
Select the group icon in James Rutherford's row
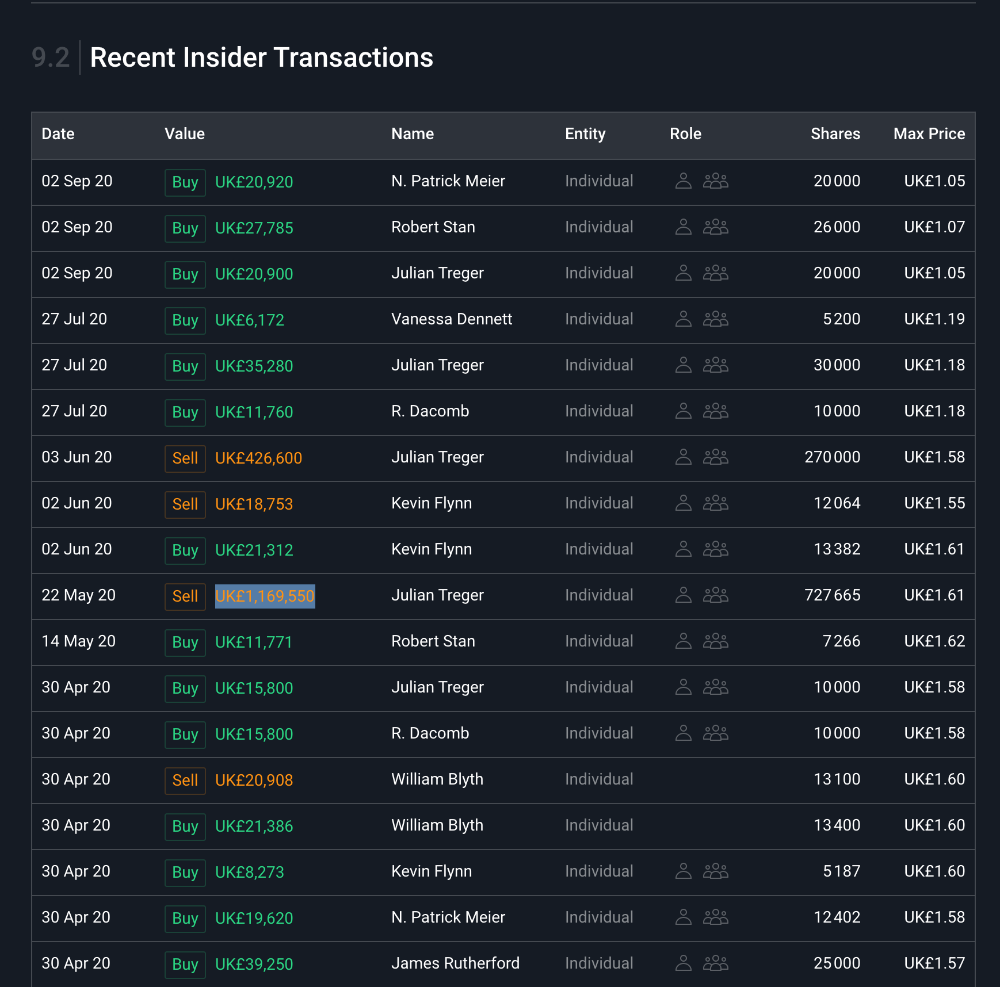coord(715,963)
